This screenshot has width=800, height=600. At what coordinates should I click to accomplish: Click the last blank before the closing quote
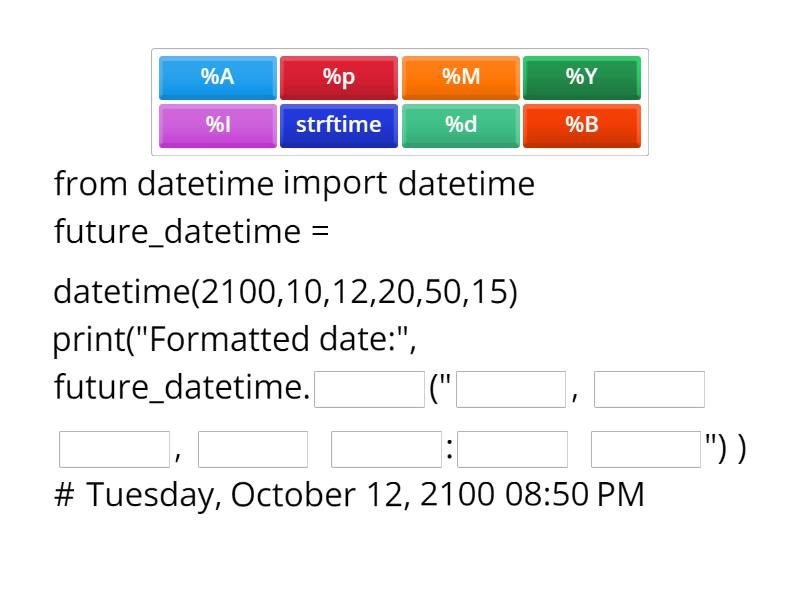tap(646, 448)
